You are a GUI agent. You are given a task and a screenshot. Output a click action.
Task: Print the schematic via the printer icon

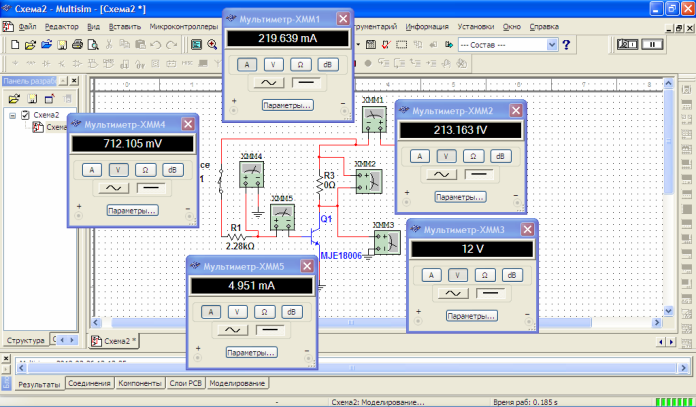click(x=77, y=45)
